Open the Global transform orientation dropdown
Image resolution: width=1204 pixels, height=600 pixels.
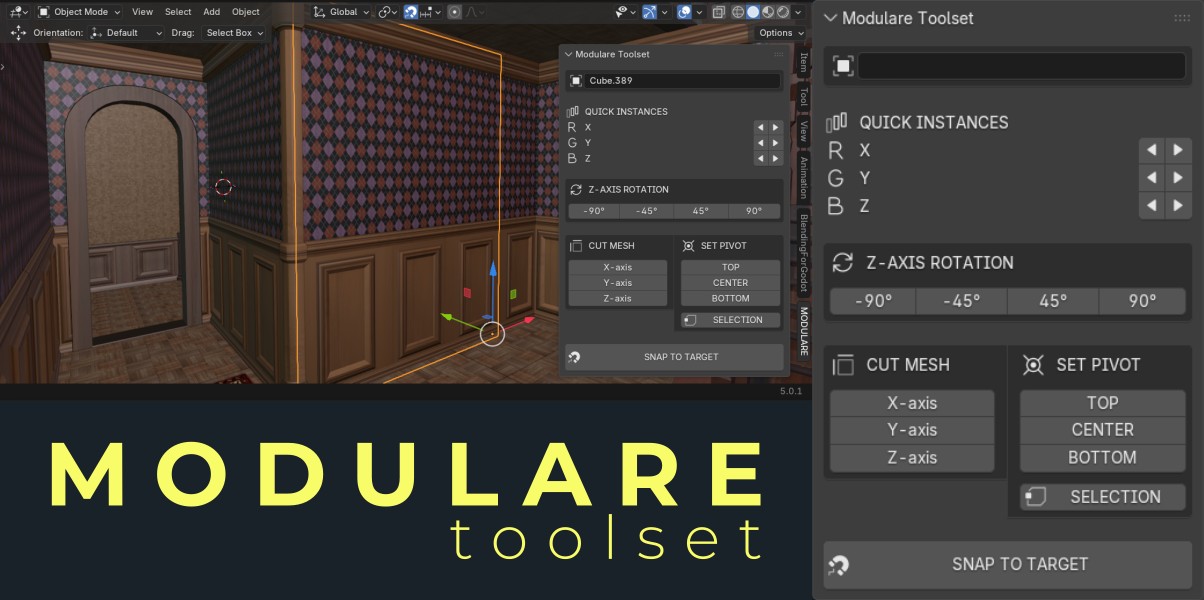[x=340, y=12]
